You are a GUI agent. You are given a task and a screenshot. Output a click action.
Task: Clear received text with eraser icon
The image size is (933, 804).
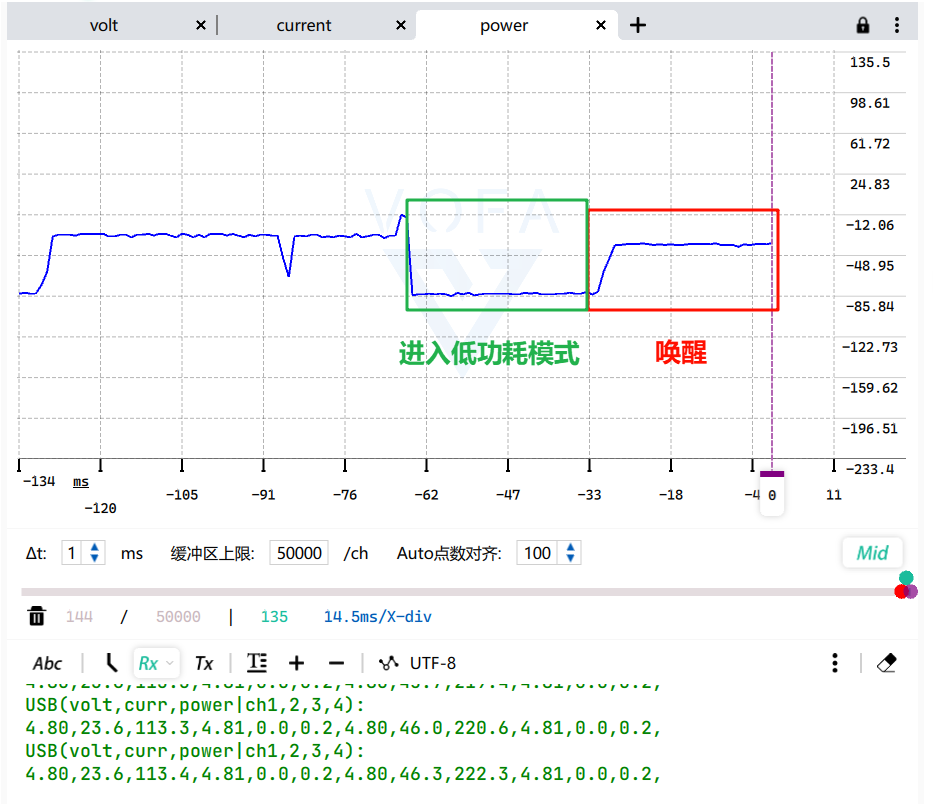[x=887, y=662]
